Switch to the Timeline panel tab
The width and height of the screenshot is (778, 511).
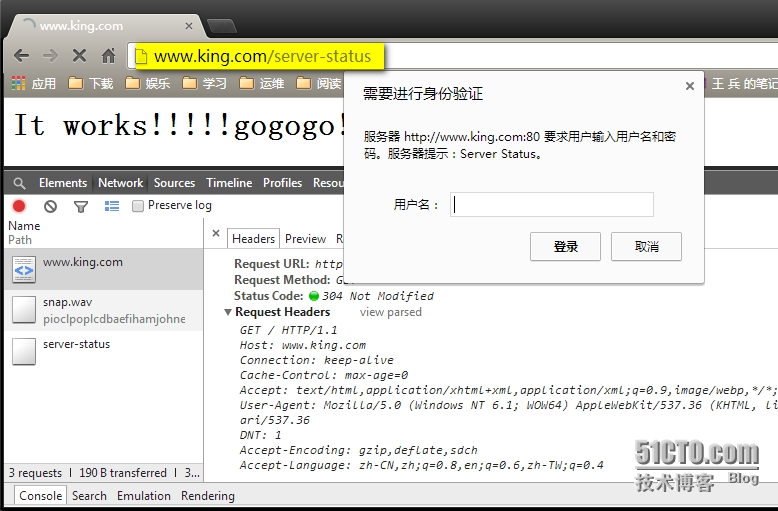[x=229, y=183]
